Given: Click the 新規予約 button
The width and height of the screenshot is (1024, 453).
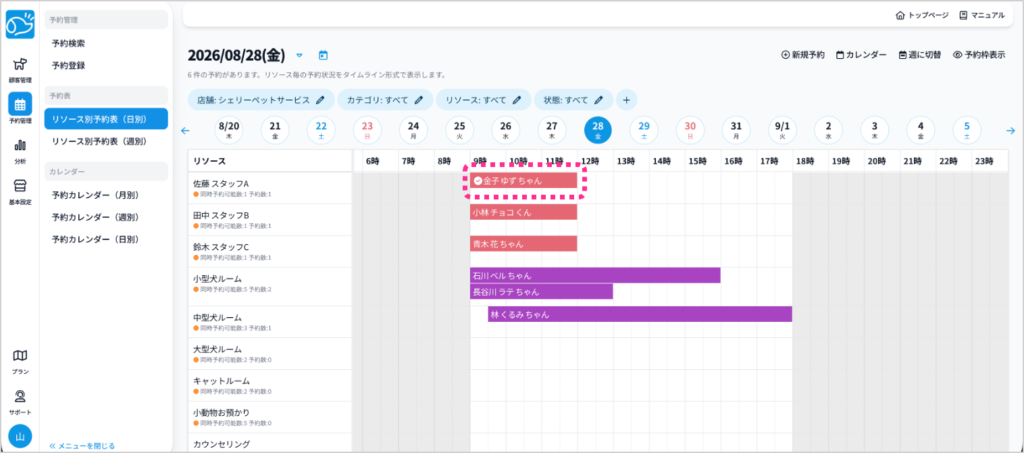Looking at the screenshot, I should click(803, 55).
